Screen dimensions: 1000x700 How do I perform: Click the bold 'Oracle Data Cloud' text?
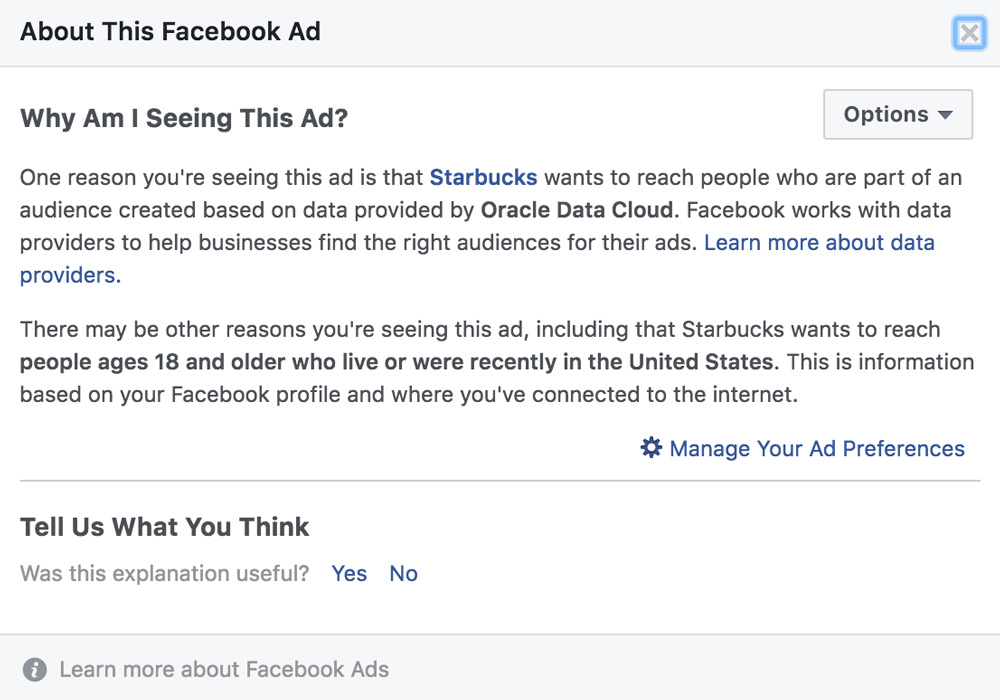click(x=579, y=211)
